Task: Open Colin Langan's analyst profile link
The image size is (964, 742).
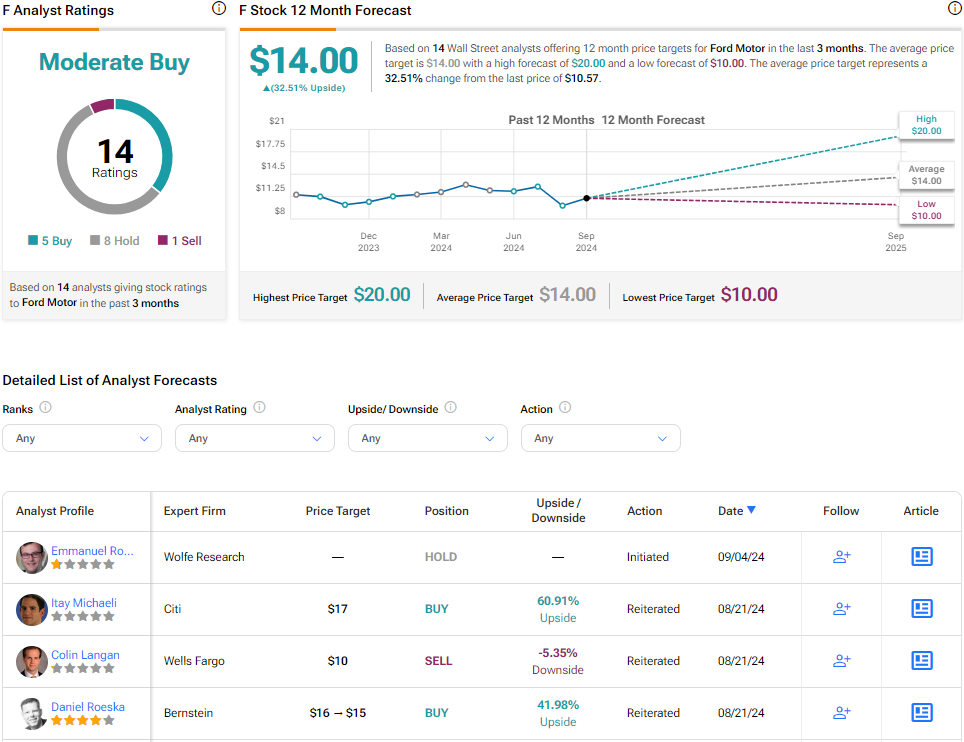Action: (85, 655)
